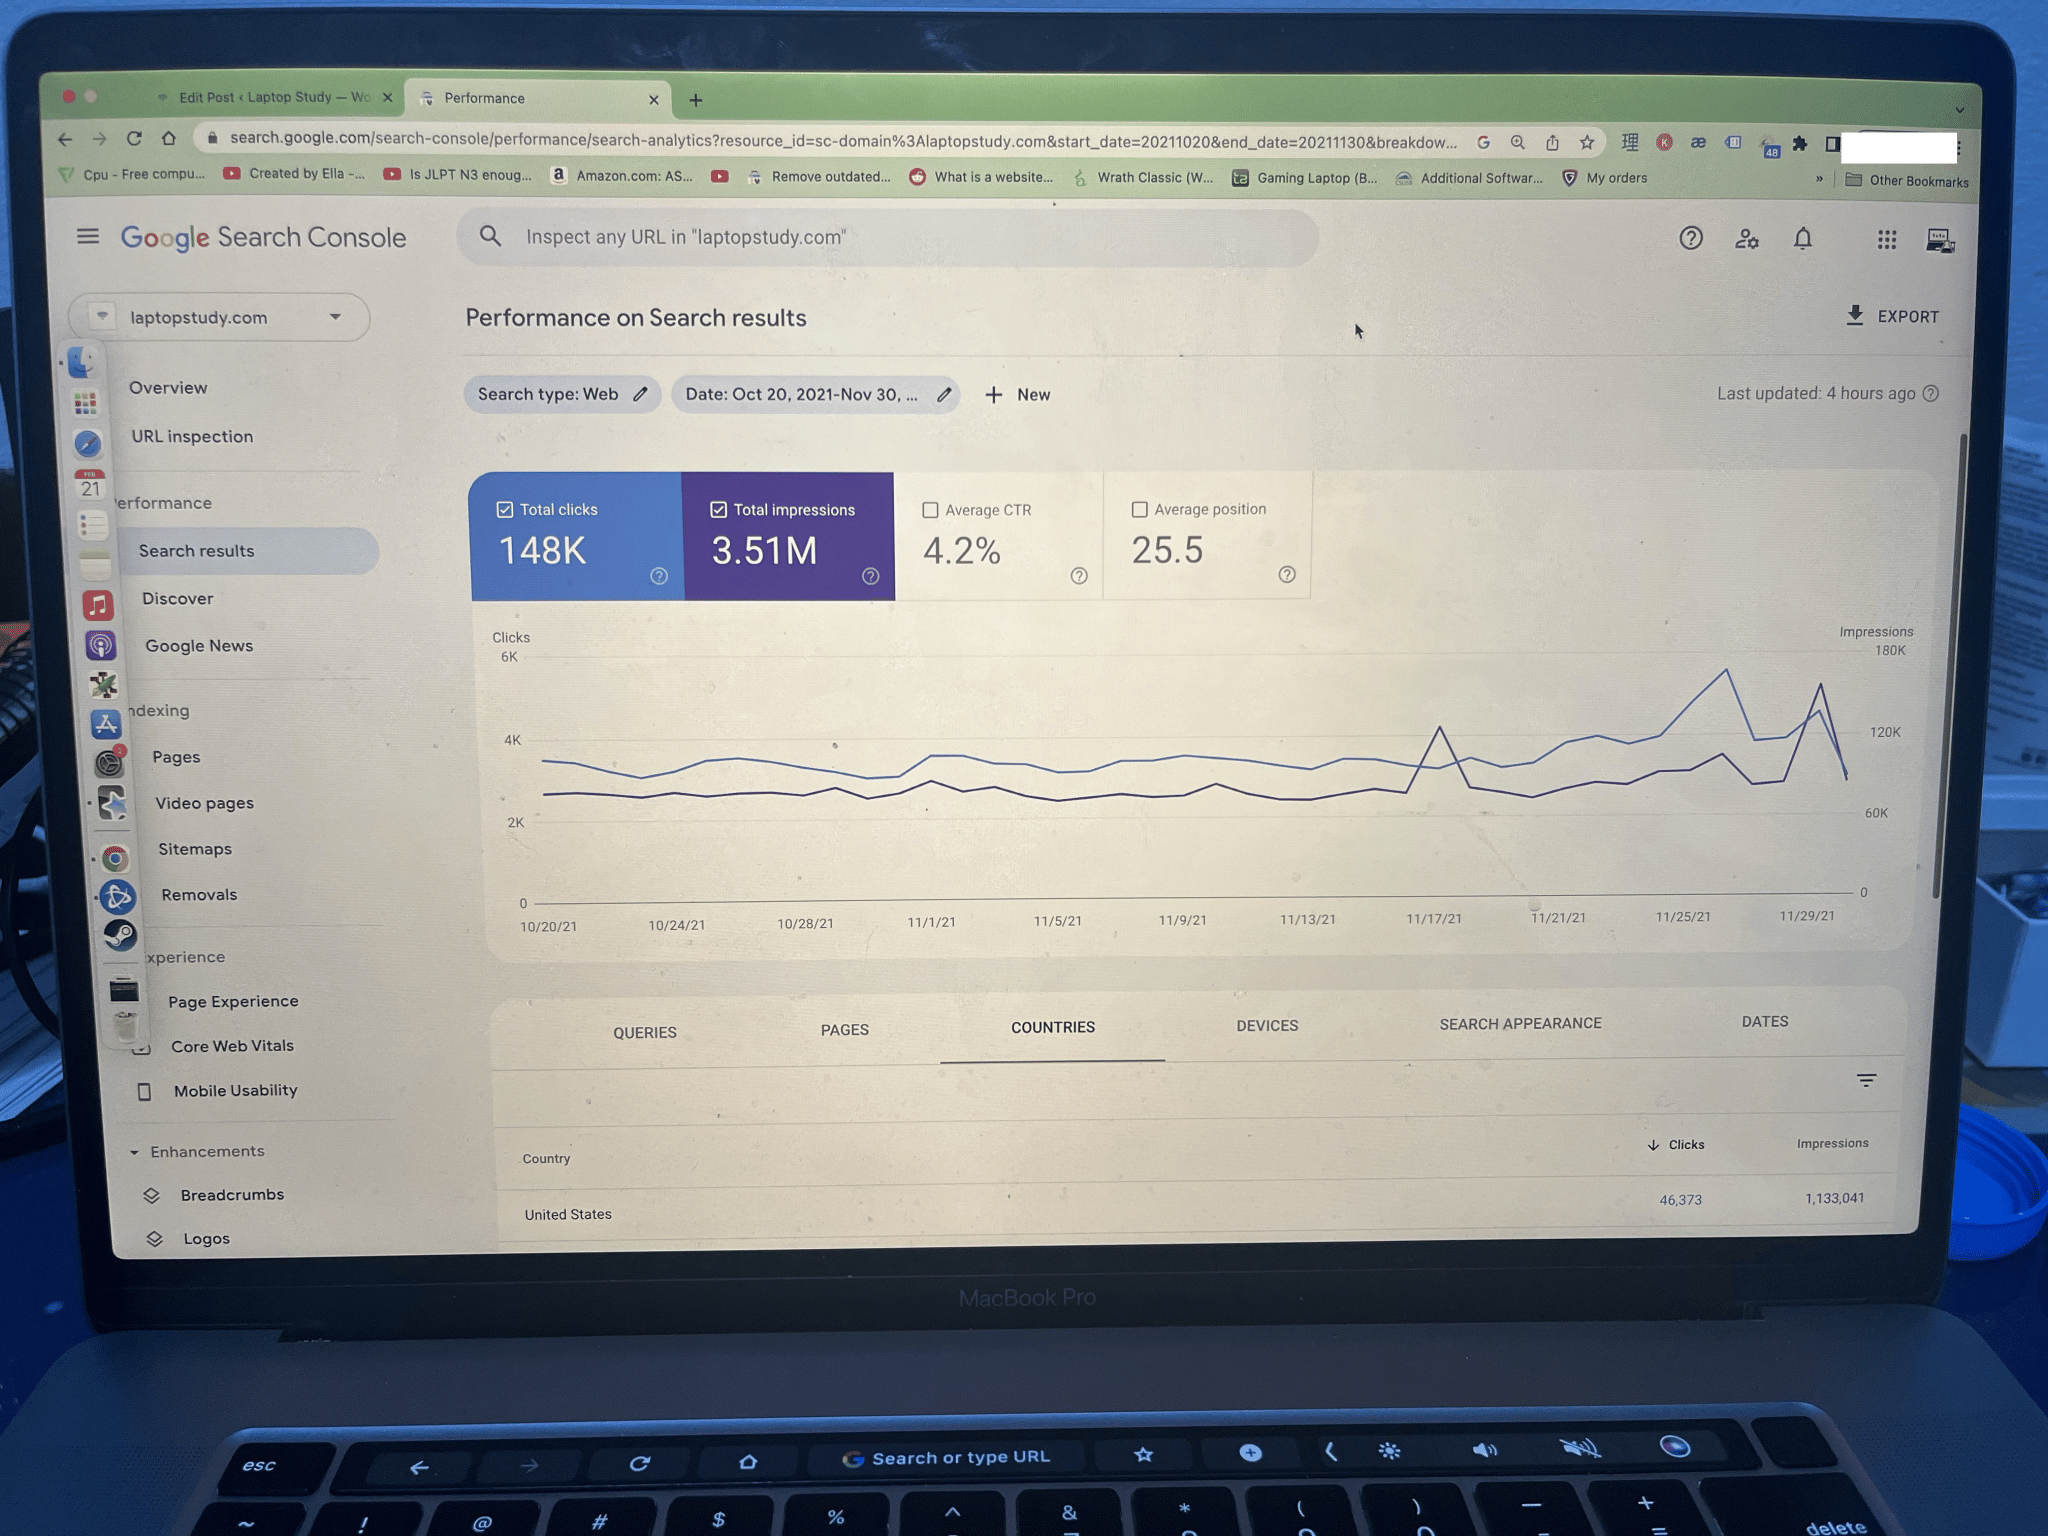
Task: Open the laptopstudy.com property dropdown
Action: click(220, 317)
